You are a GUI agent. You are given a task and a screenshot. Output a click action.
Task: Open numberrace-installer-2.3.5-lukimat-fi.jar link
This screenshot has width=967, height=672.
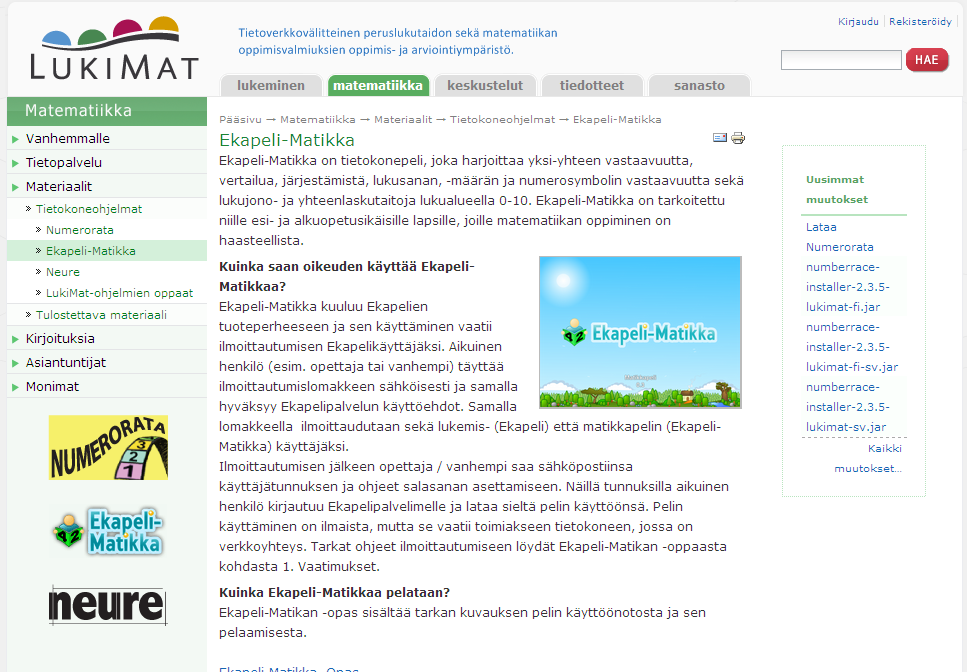pos(847,287)
